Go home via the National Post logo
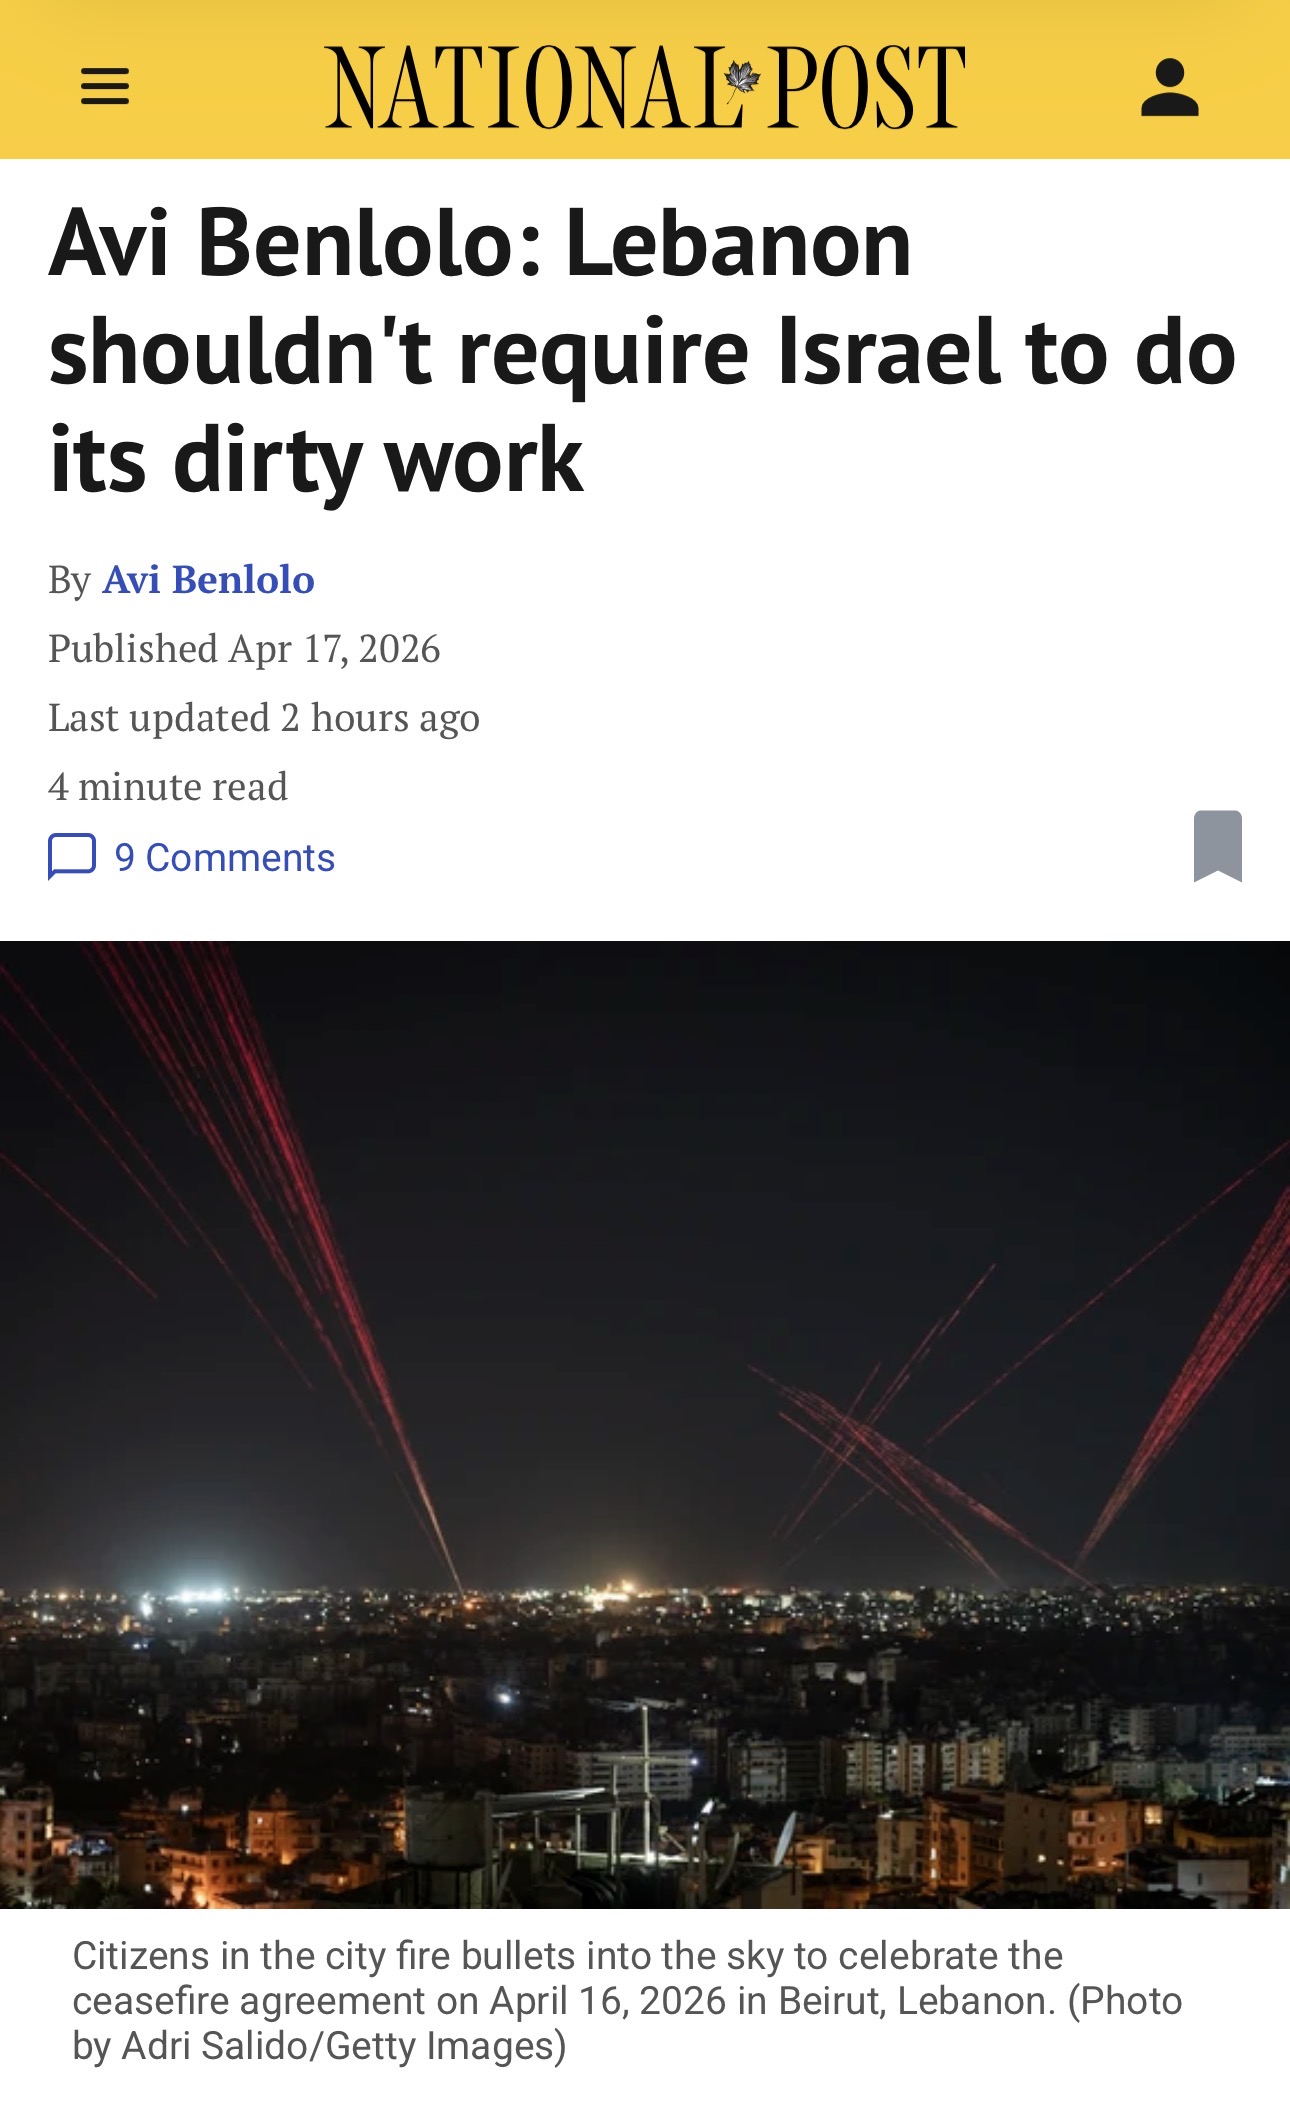 click(645, 87)
